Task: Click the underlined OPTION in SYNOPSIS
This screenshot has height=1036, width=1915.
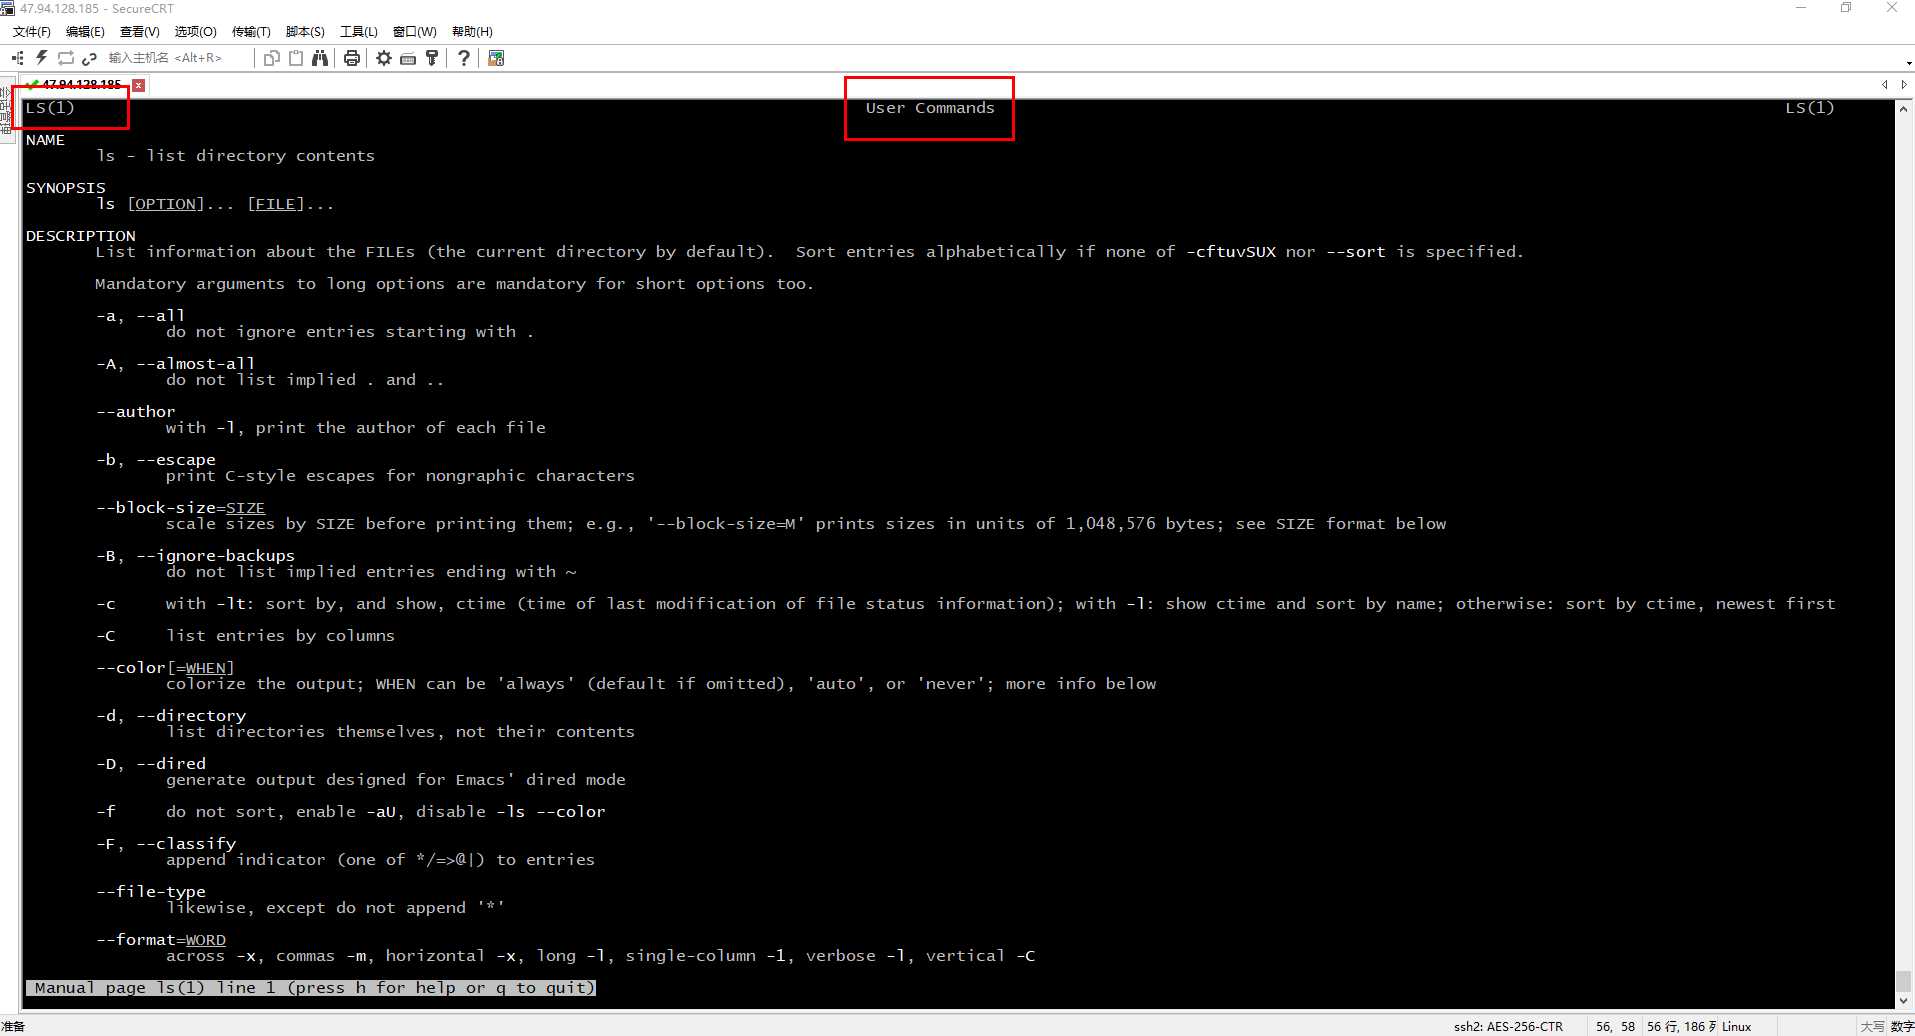Action: pos(165,204)
